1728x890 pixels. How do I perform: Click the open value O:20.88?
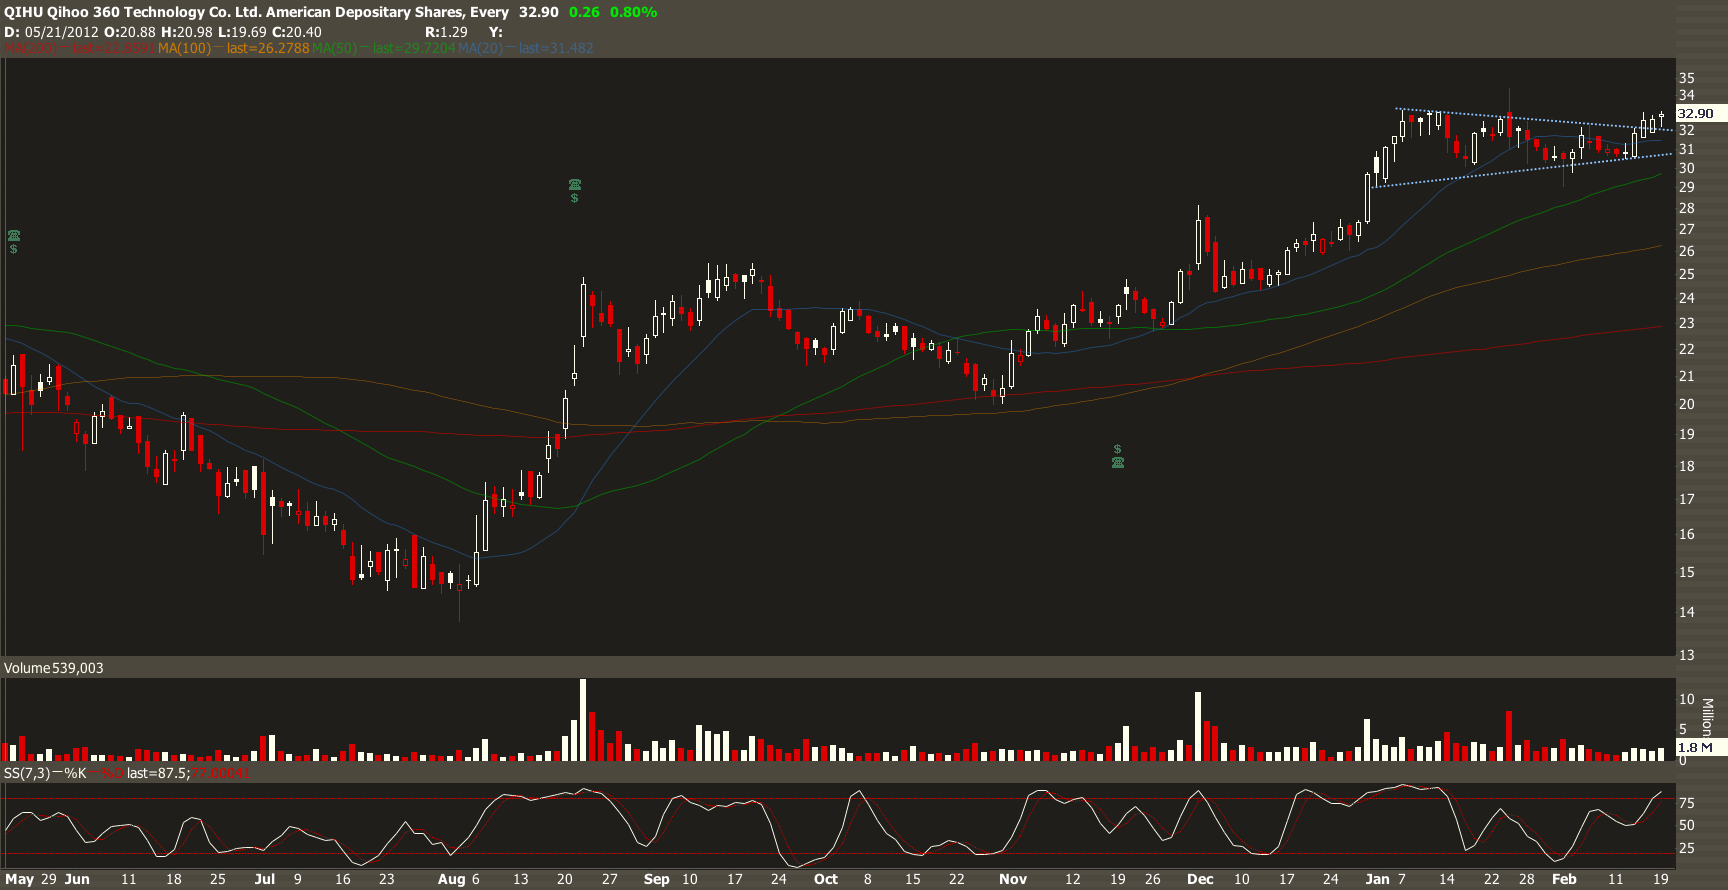130,32
